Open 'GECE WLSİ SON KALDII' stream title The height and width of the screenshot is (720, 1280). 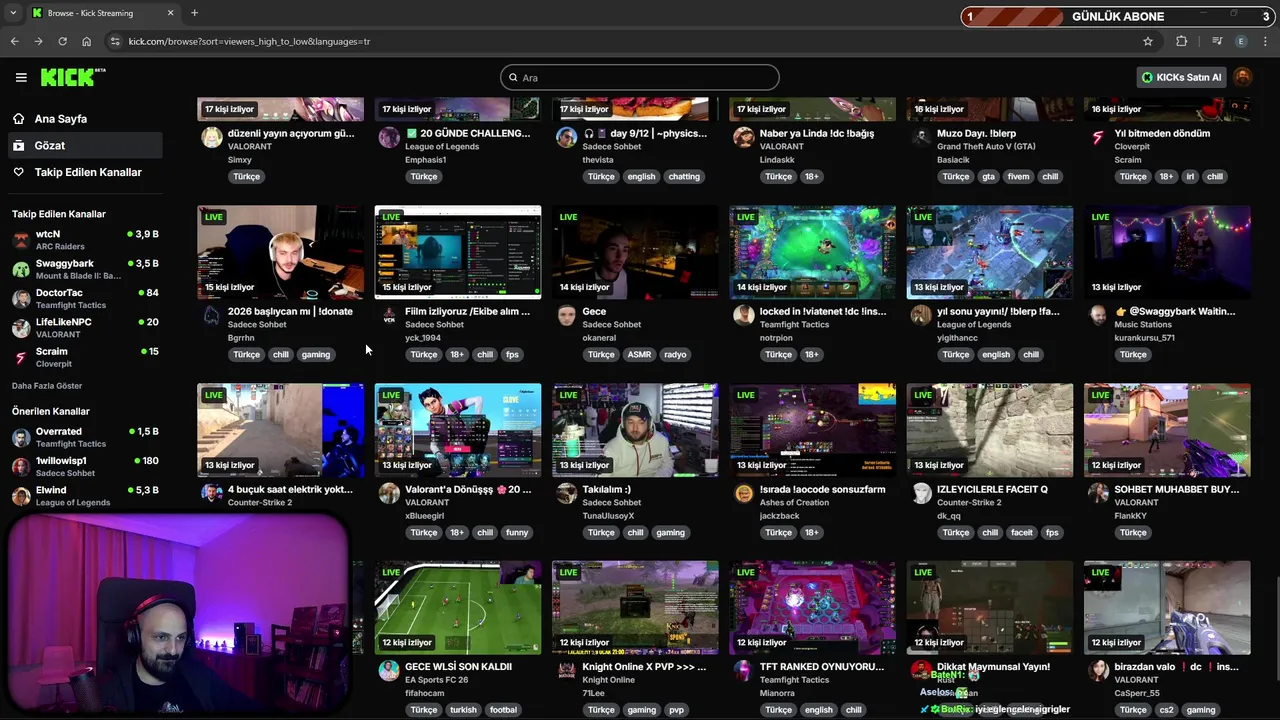(458, 666)
